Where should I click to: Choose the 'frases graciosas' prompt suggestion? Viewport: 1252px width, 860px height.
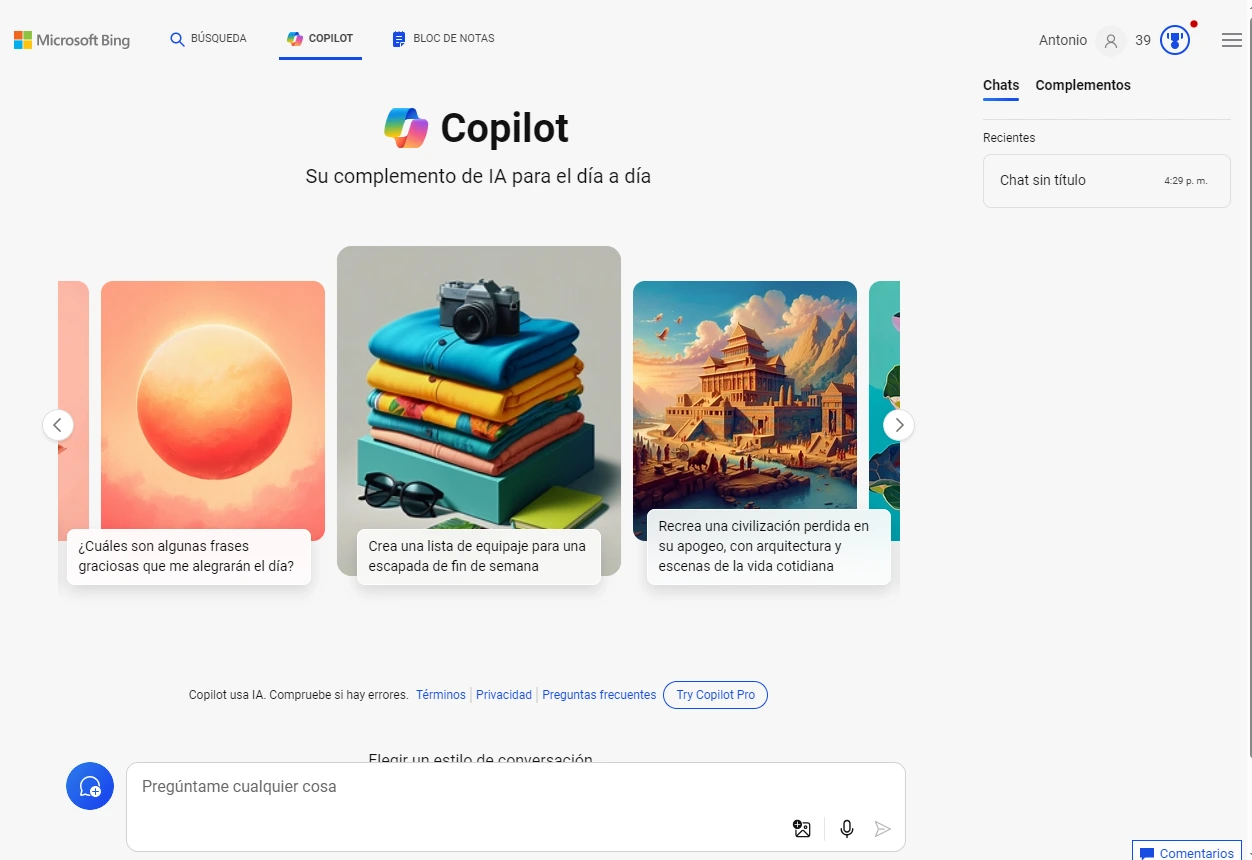click(189, 557)
